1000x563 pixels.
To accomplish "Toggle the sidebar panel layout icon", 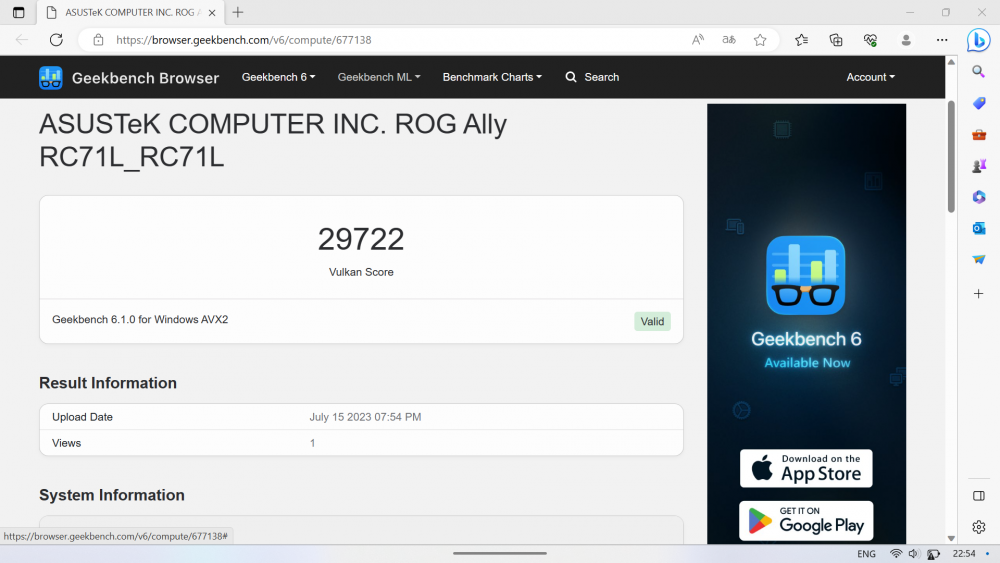I will tap(978, 496).
